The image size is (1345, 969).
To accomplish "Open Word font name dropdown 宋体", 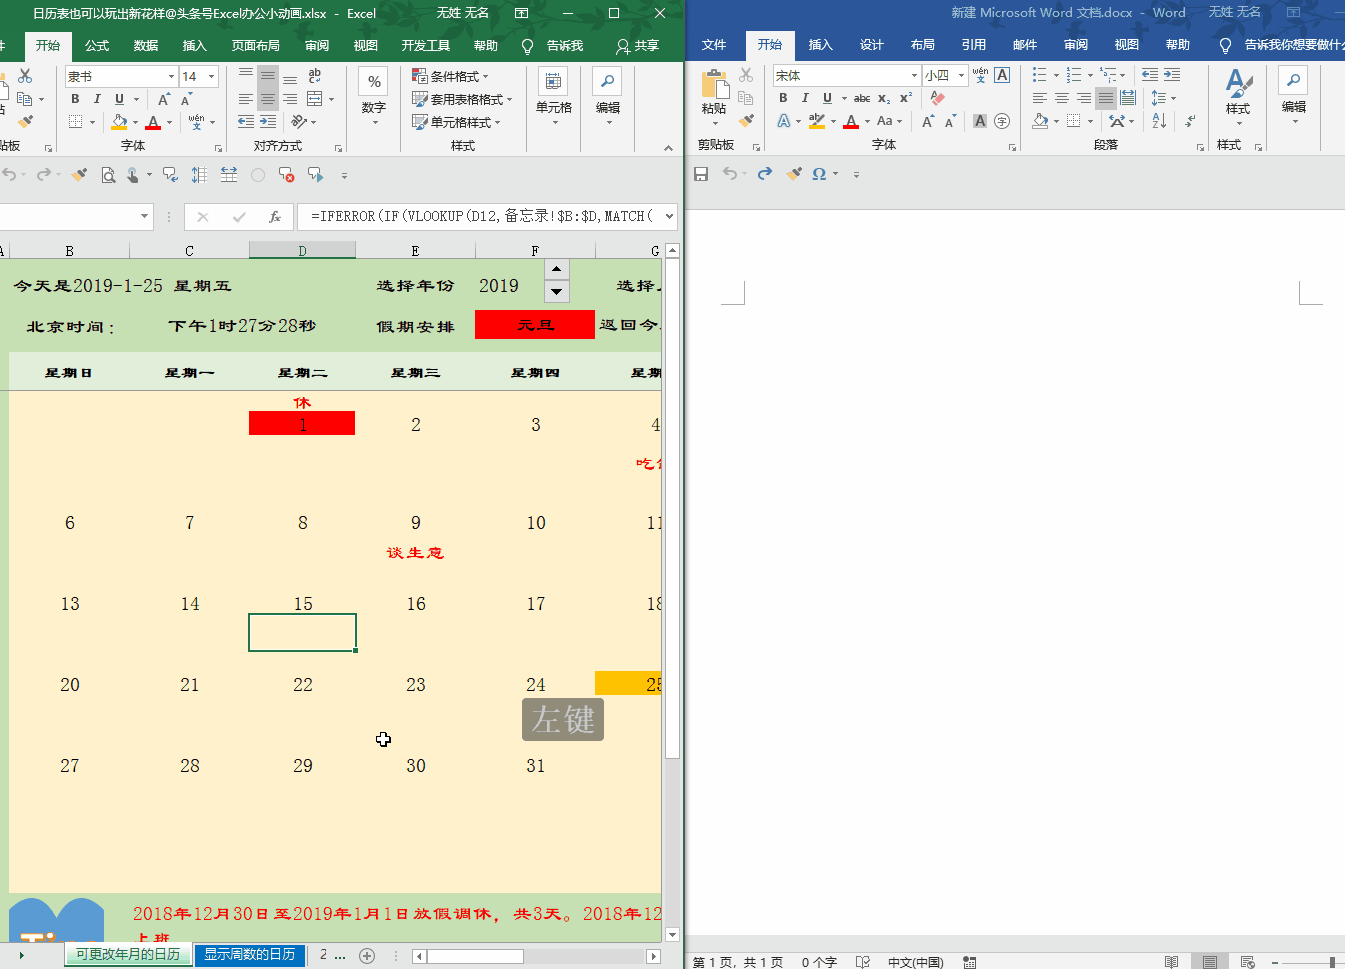I will tap(914, 75).
